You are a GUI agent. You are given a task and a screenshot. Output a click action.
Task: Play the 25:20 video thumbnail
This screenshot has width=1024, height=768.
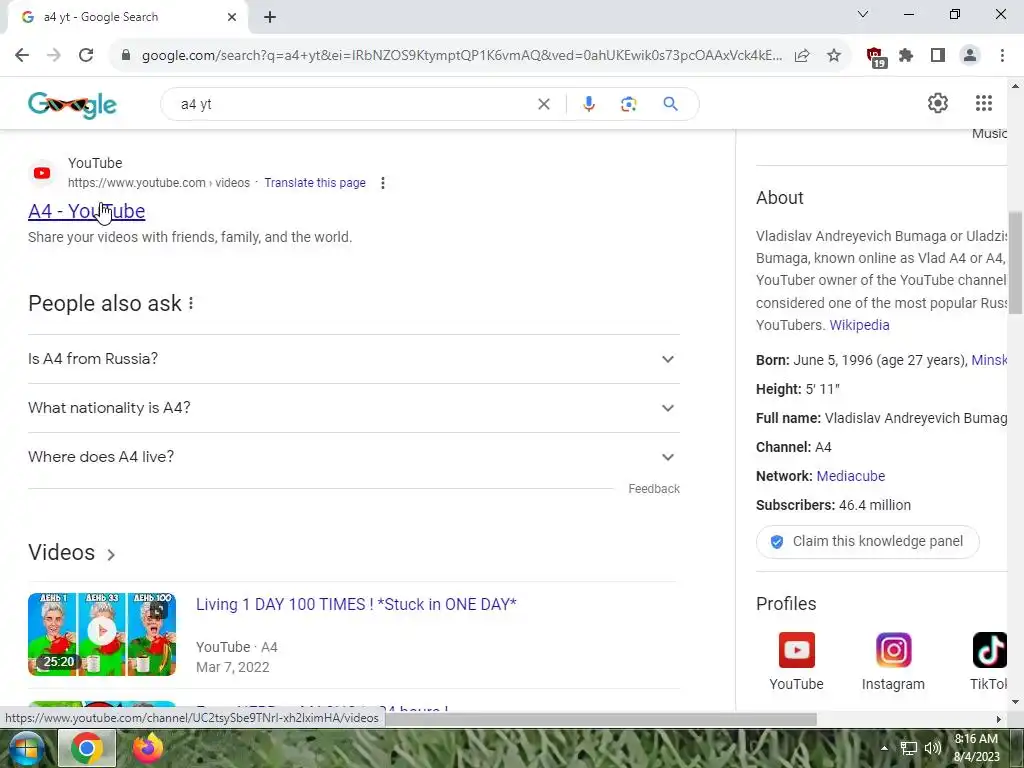(x=102, y=634)
